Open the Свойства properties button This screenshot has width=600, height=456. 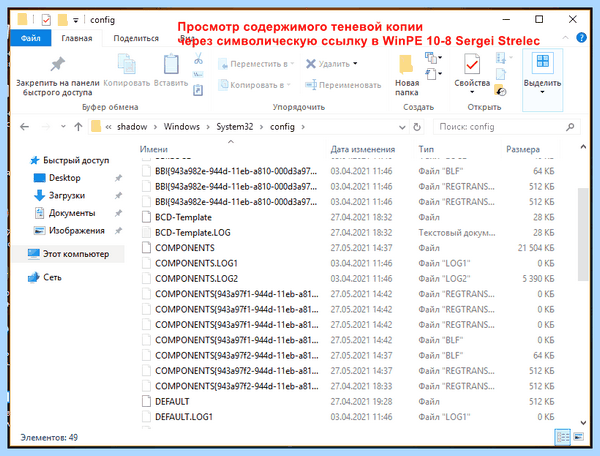coord(472,74)
